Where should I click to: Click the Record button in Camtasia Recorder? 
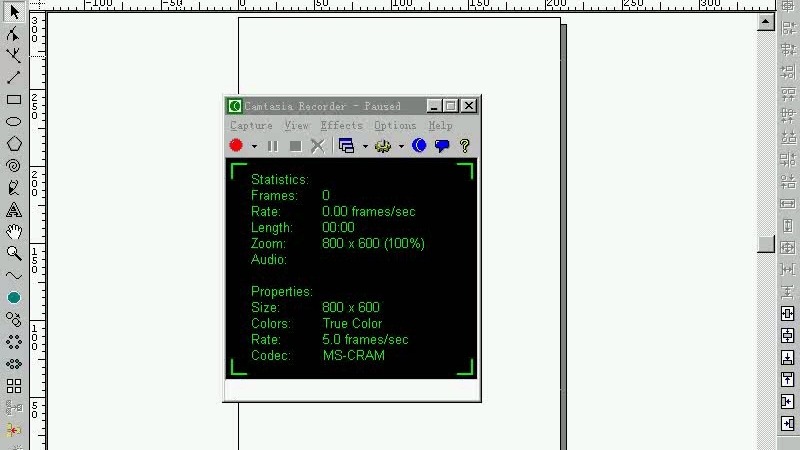236,145
